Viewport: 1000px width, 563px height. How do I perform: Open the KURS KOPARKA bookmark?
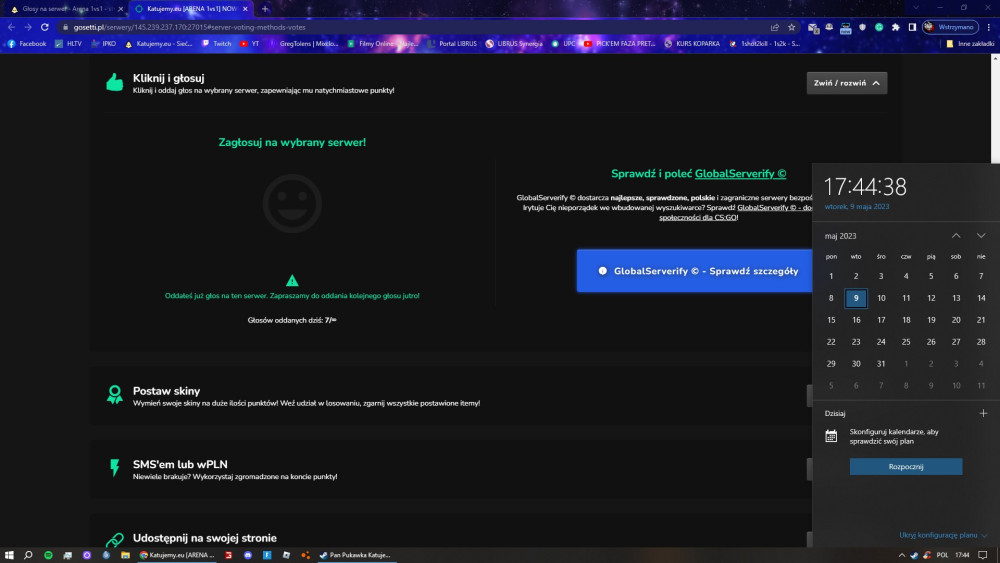click(x=692, y=44)
